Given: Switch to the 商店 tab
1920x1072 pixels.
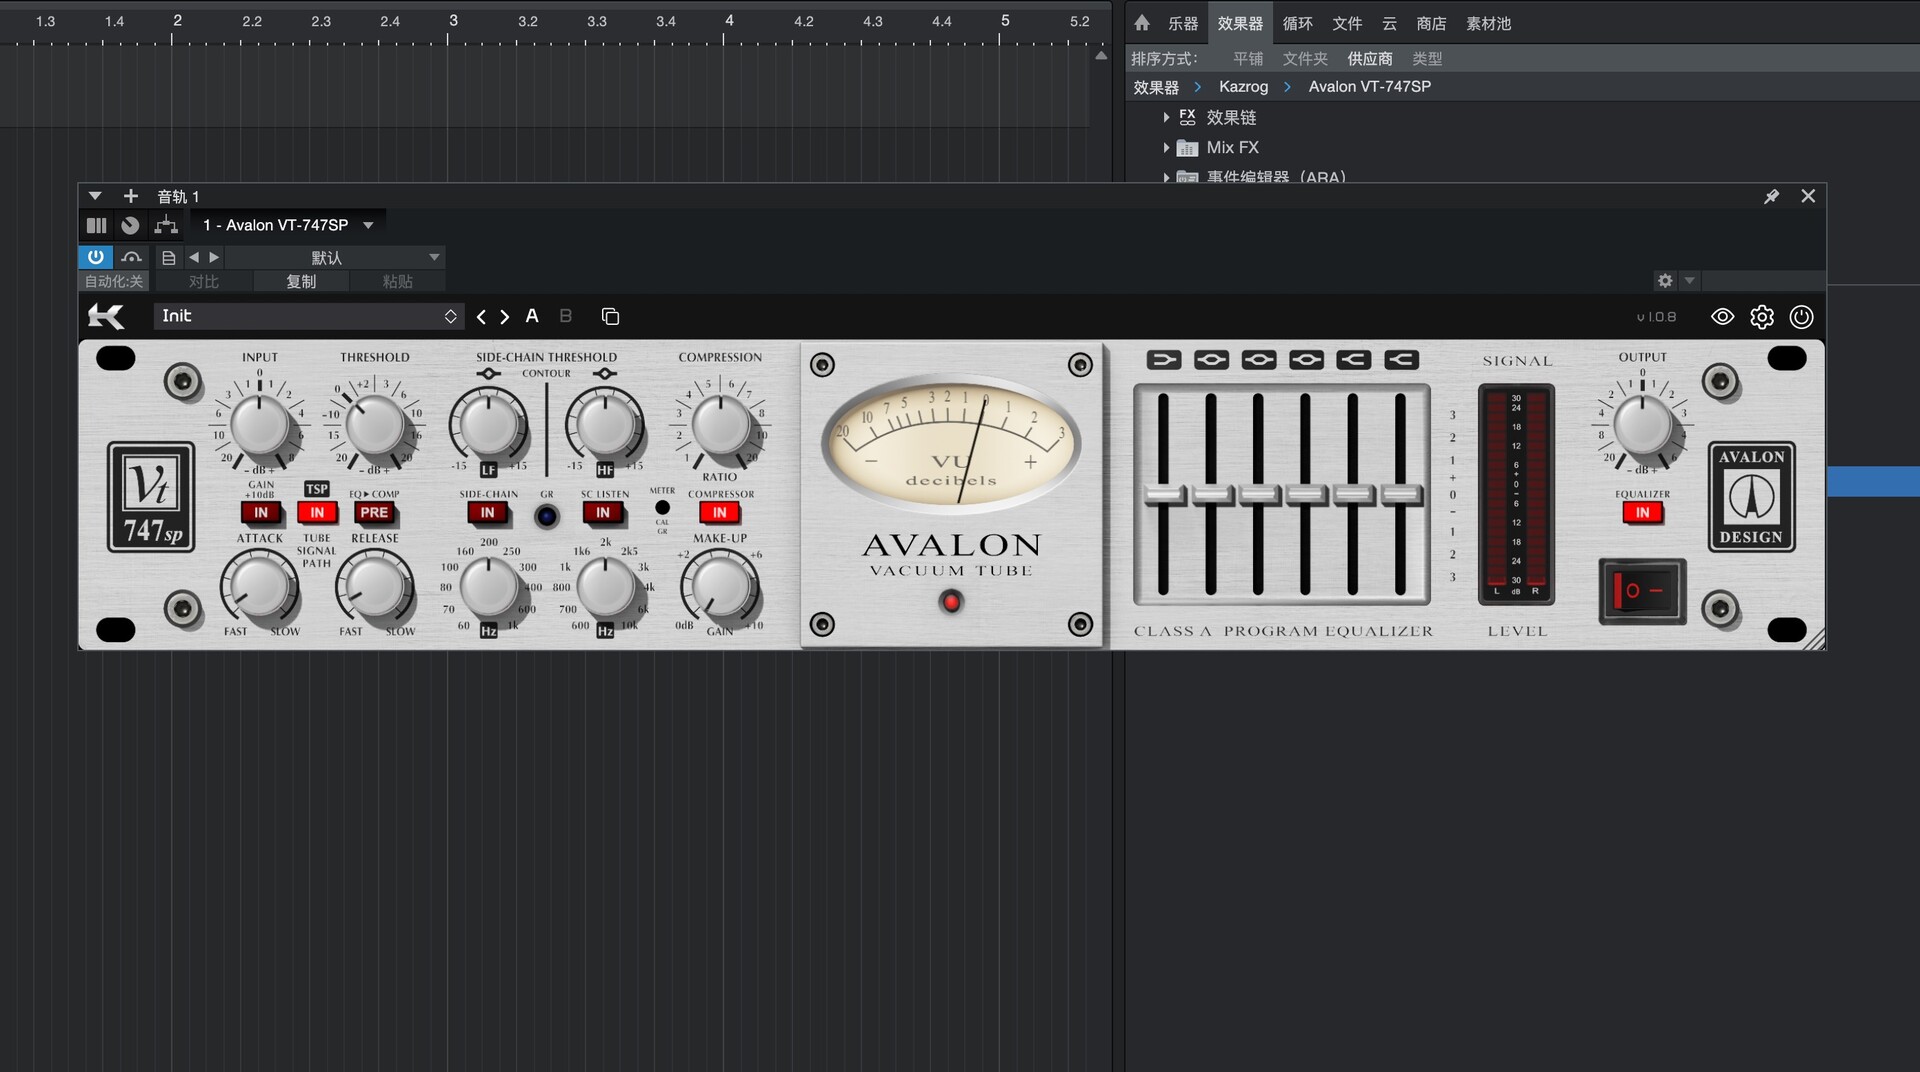Looking at the screenshot, I should click(x=1431, y=23).
